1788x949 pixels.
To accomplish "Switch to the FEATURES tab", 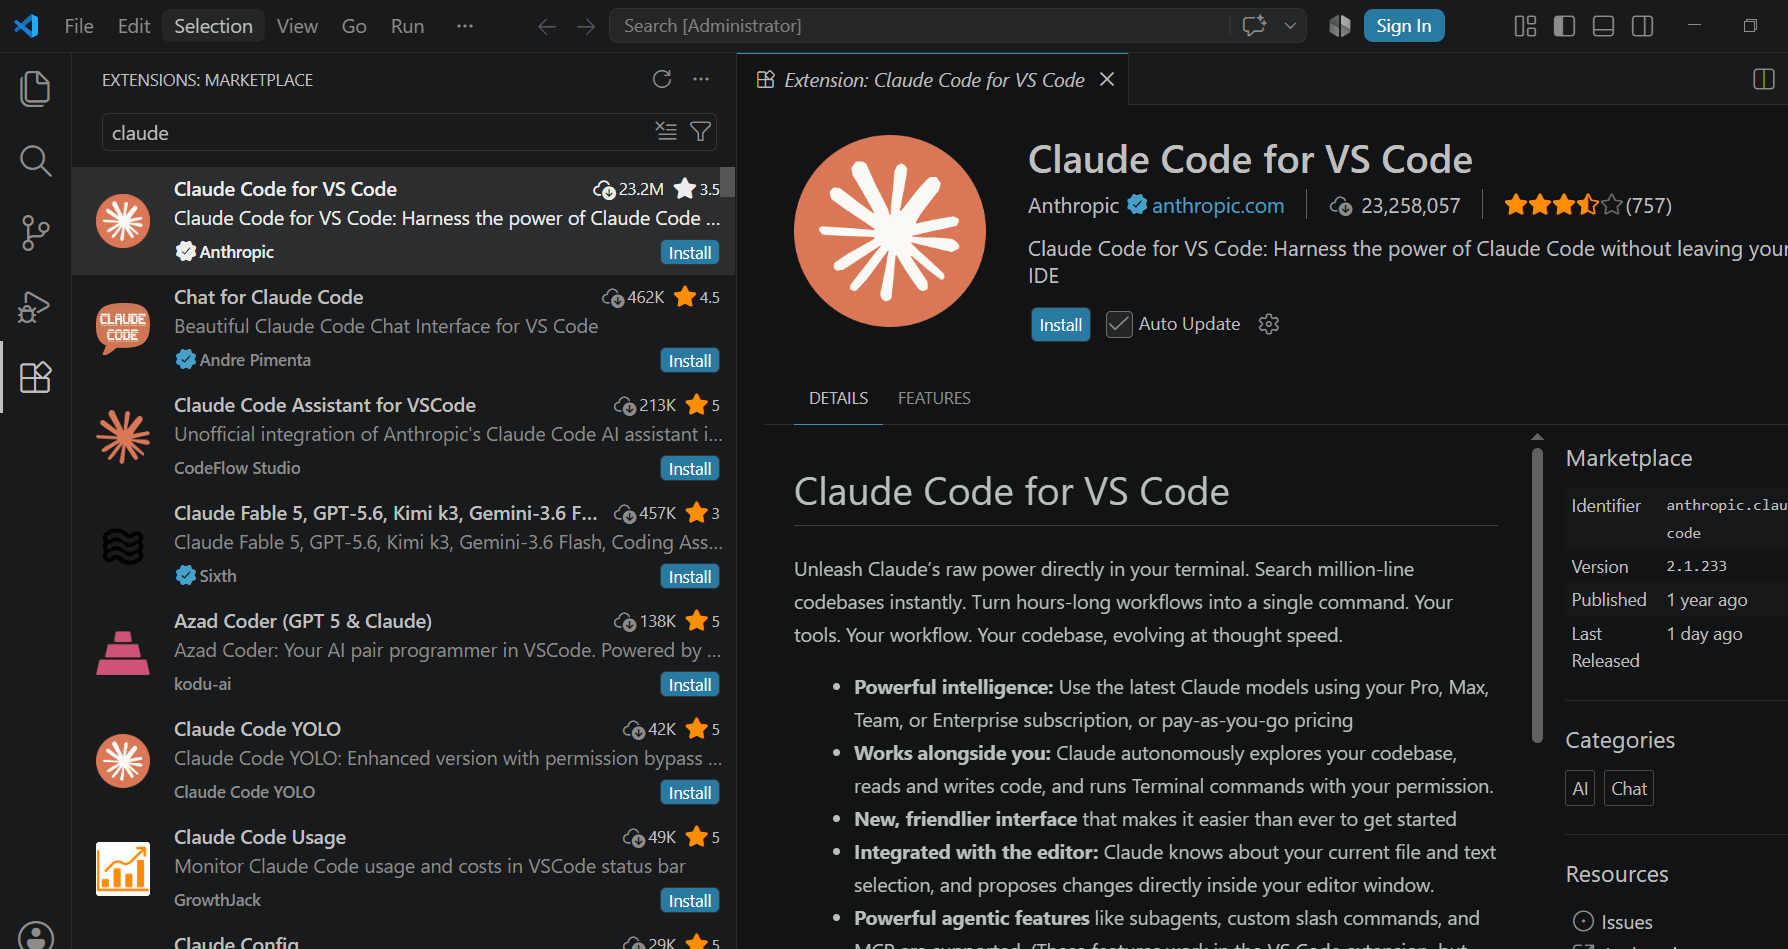I will (x=934, y=398).
